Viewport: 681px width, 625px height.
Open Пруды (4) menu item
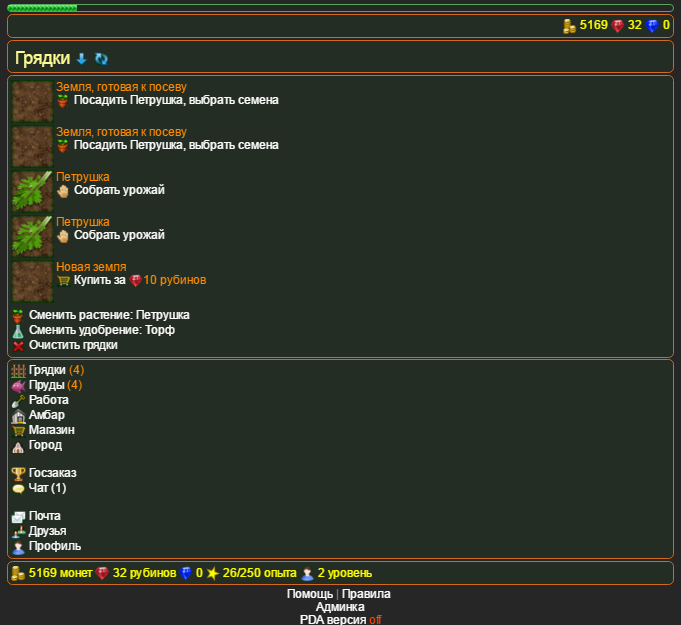point(55,385)
